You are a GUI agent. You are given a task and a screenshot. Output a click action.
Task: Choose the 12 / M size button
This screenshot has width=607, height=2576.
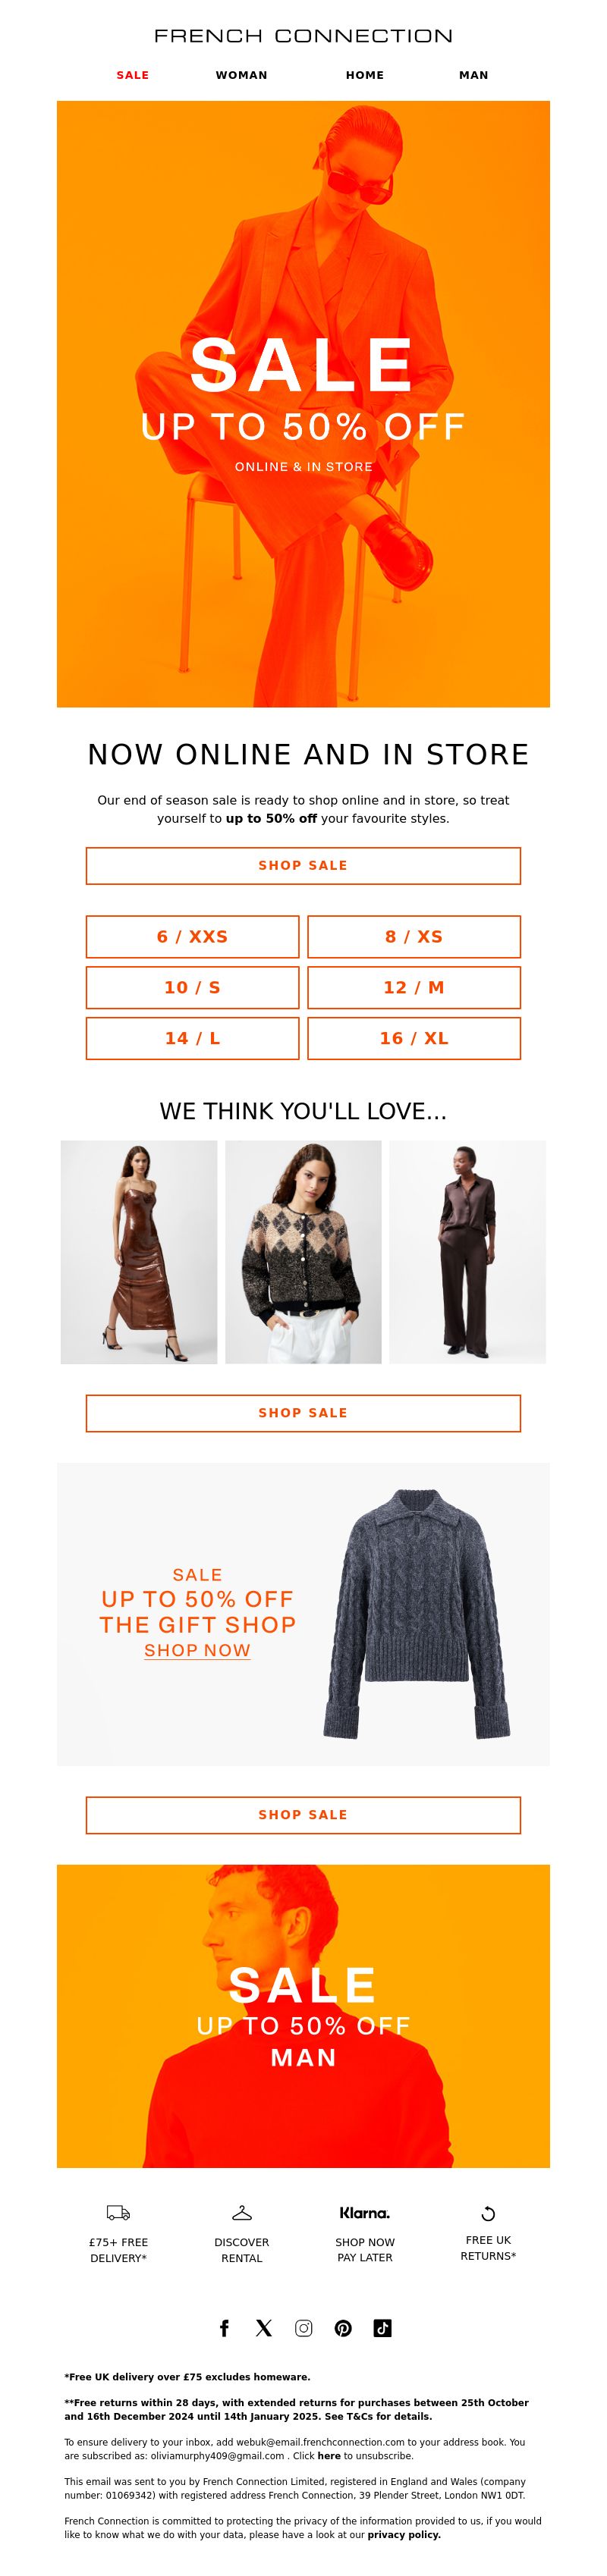414,987
